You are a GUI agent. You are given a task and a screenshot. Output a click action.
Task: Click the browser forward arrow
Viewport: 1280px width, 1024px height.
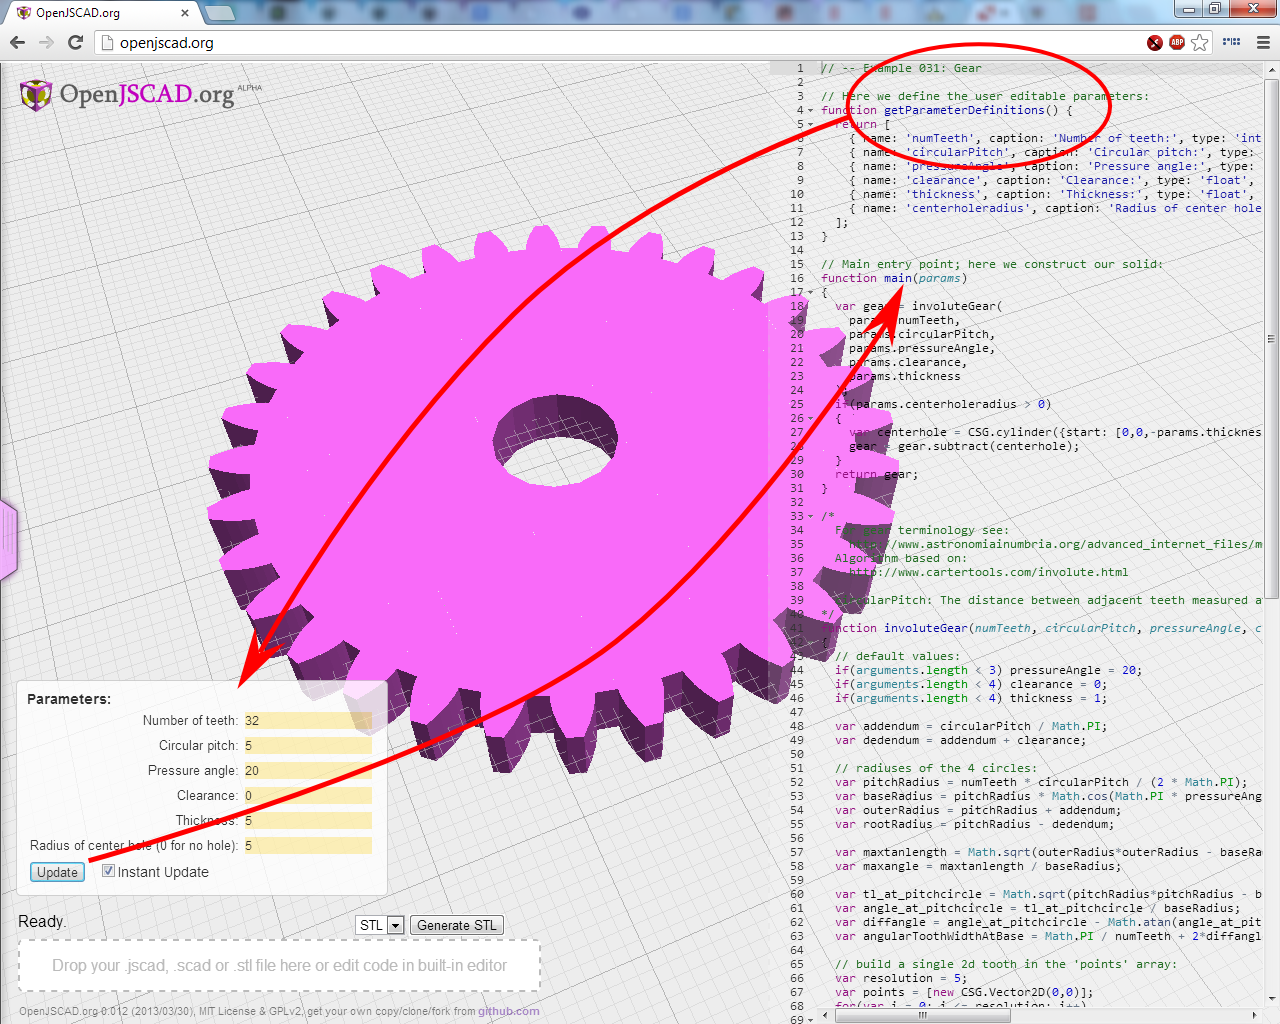coord(46,42)
